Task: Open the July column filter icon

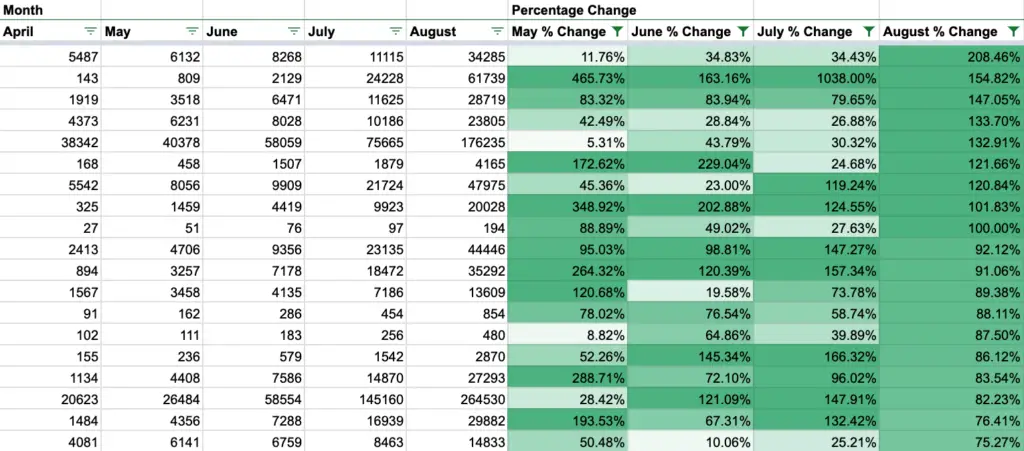Action: pyautogui.click(x=396, y=31)
